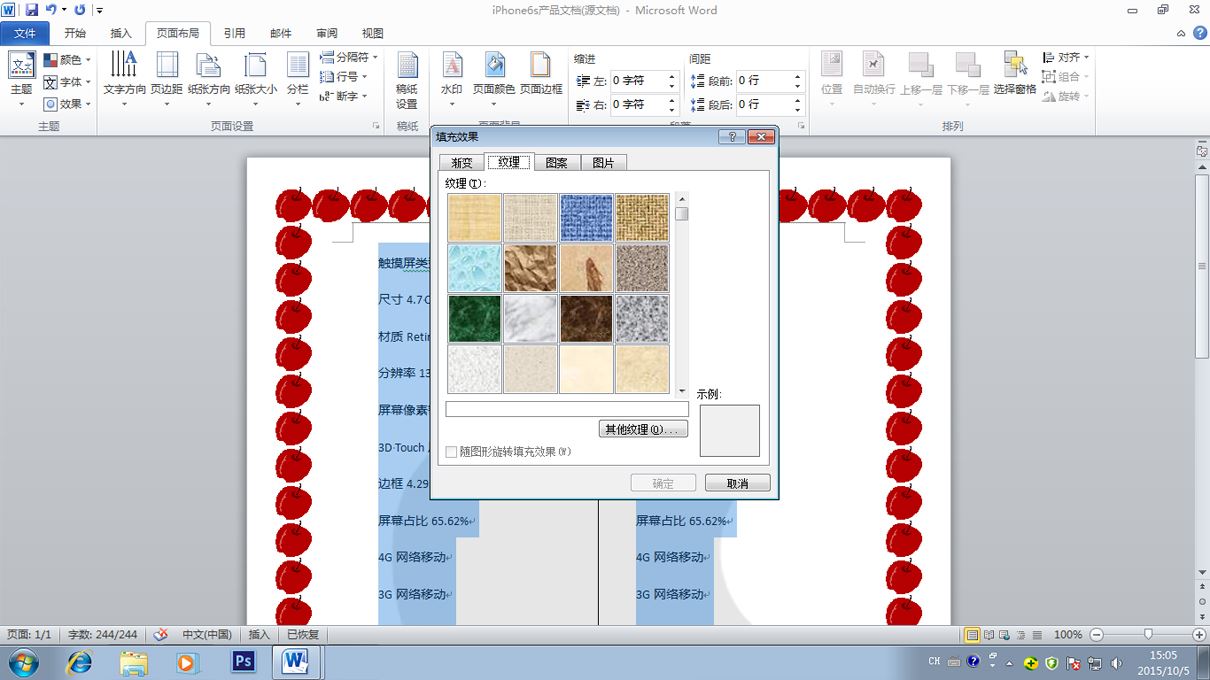This screenshot has height=680, width=1210.
Task: Increase the 段前 spacing before value
Action: pyautogui.click(x=798, y=76)
